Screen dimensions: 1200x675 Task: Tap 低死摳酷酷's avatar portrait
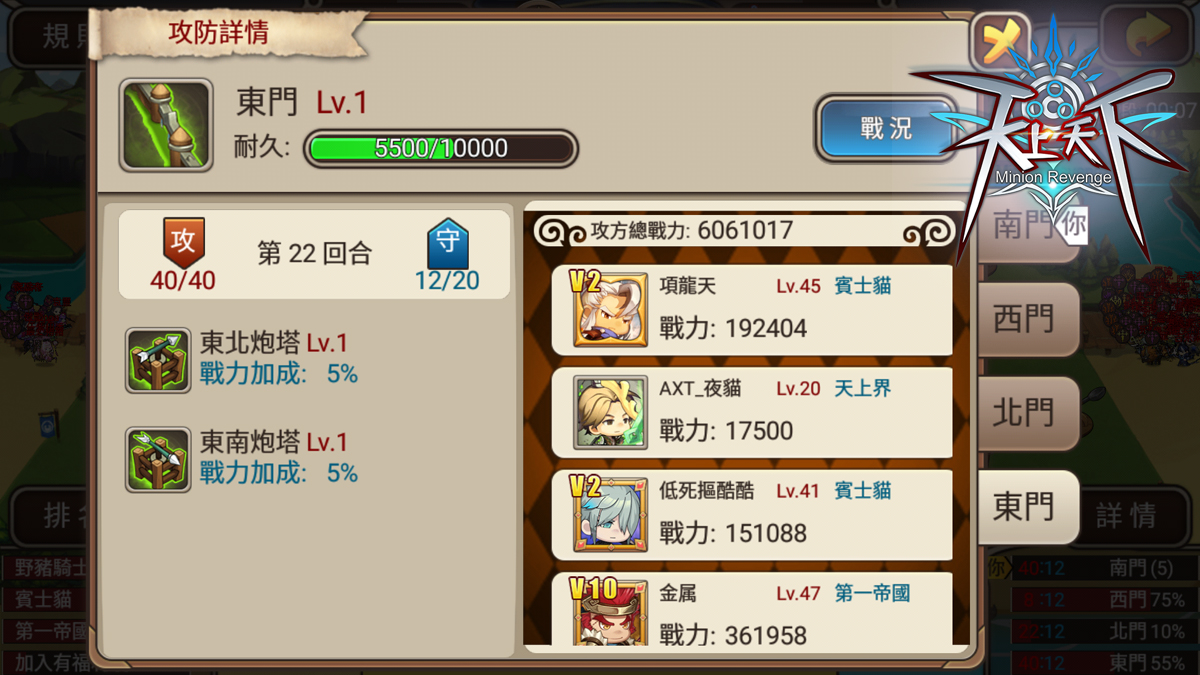[x=610, y=515]
